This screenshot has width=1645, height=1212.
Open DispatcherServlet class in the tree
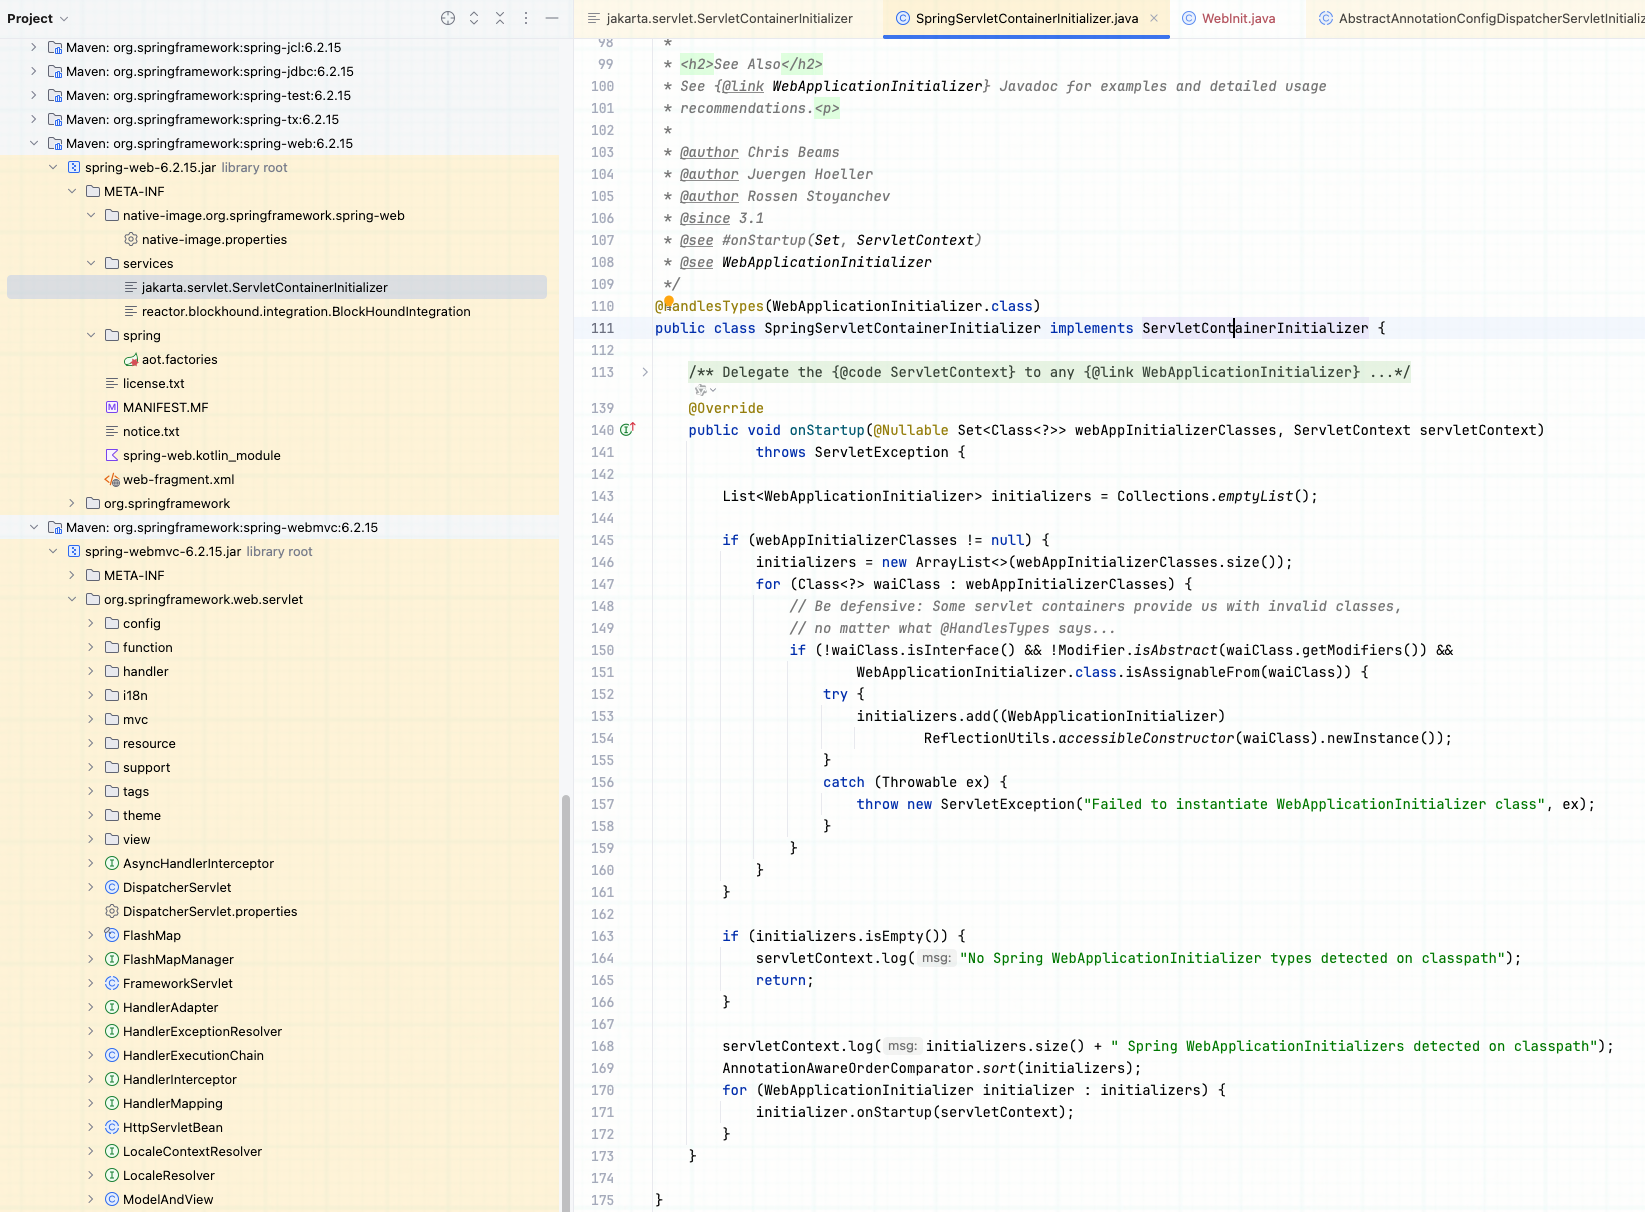[x=177, y=888]
